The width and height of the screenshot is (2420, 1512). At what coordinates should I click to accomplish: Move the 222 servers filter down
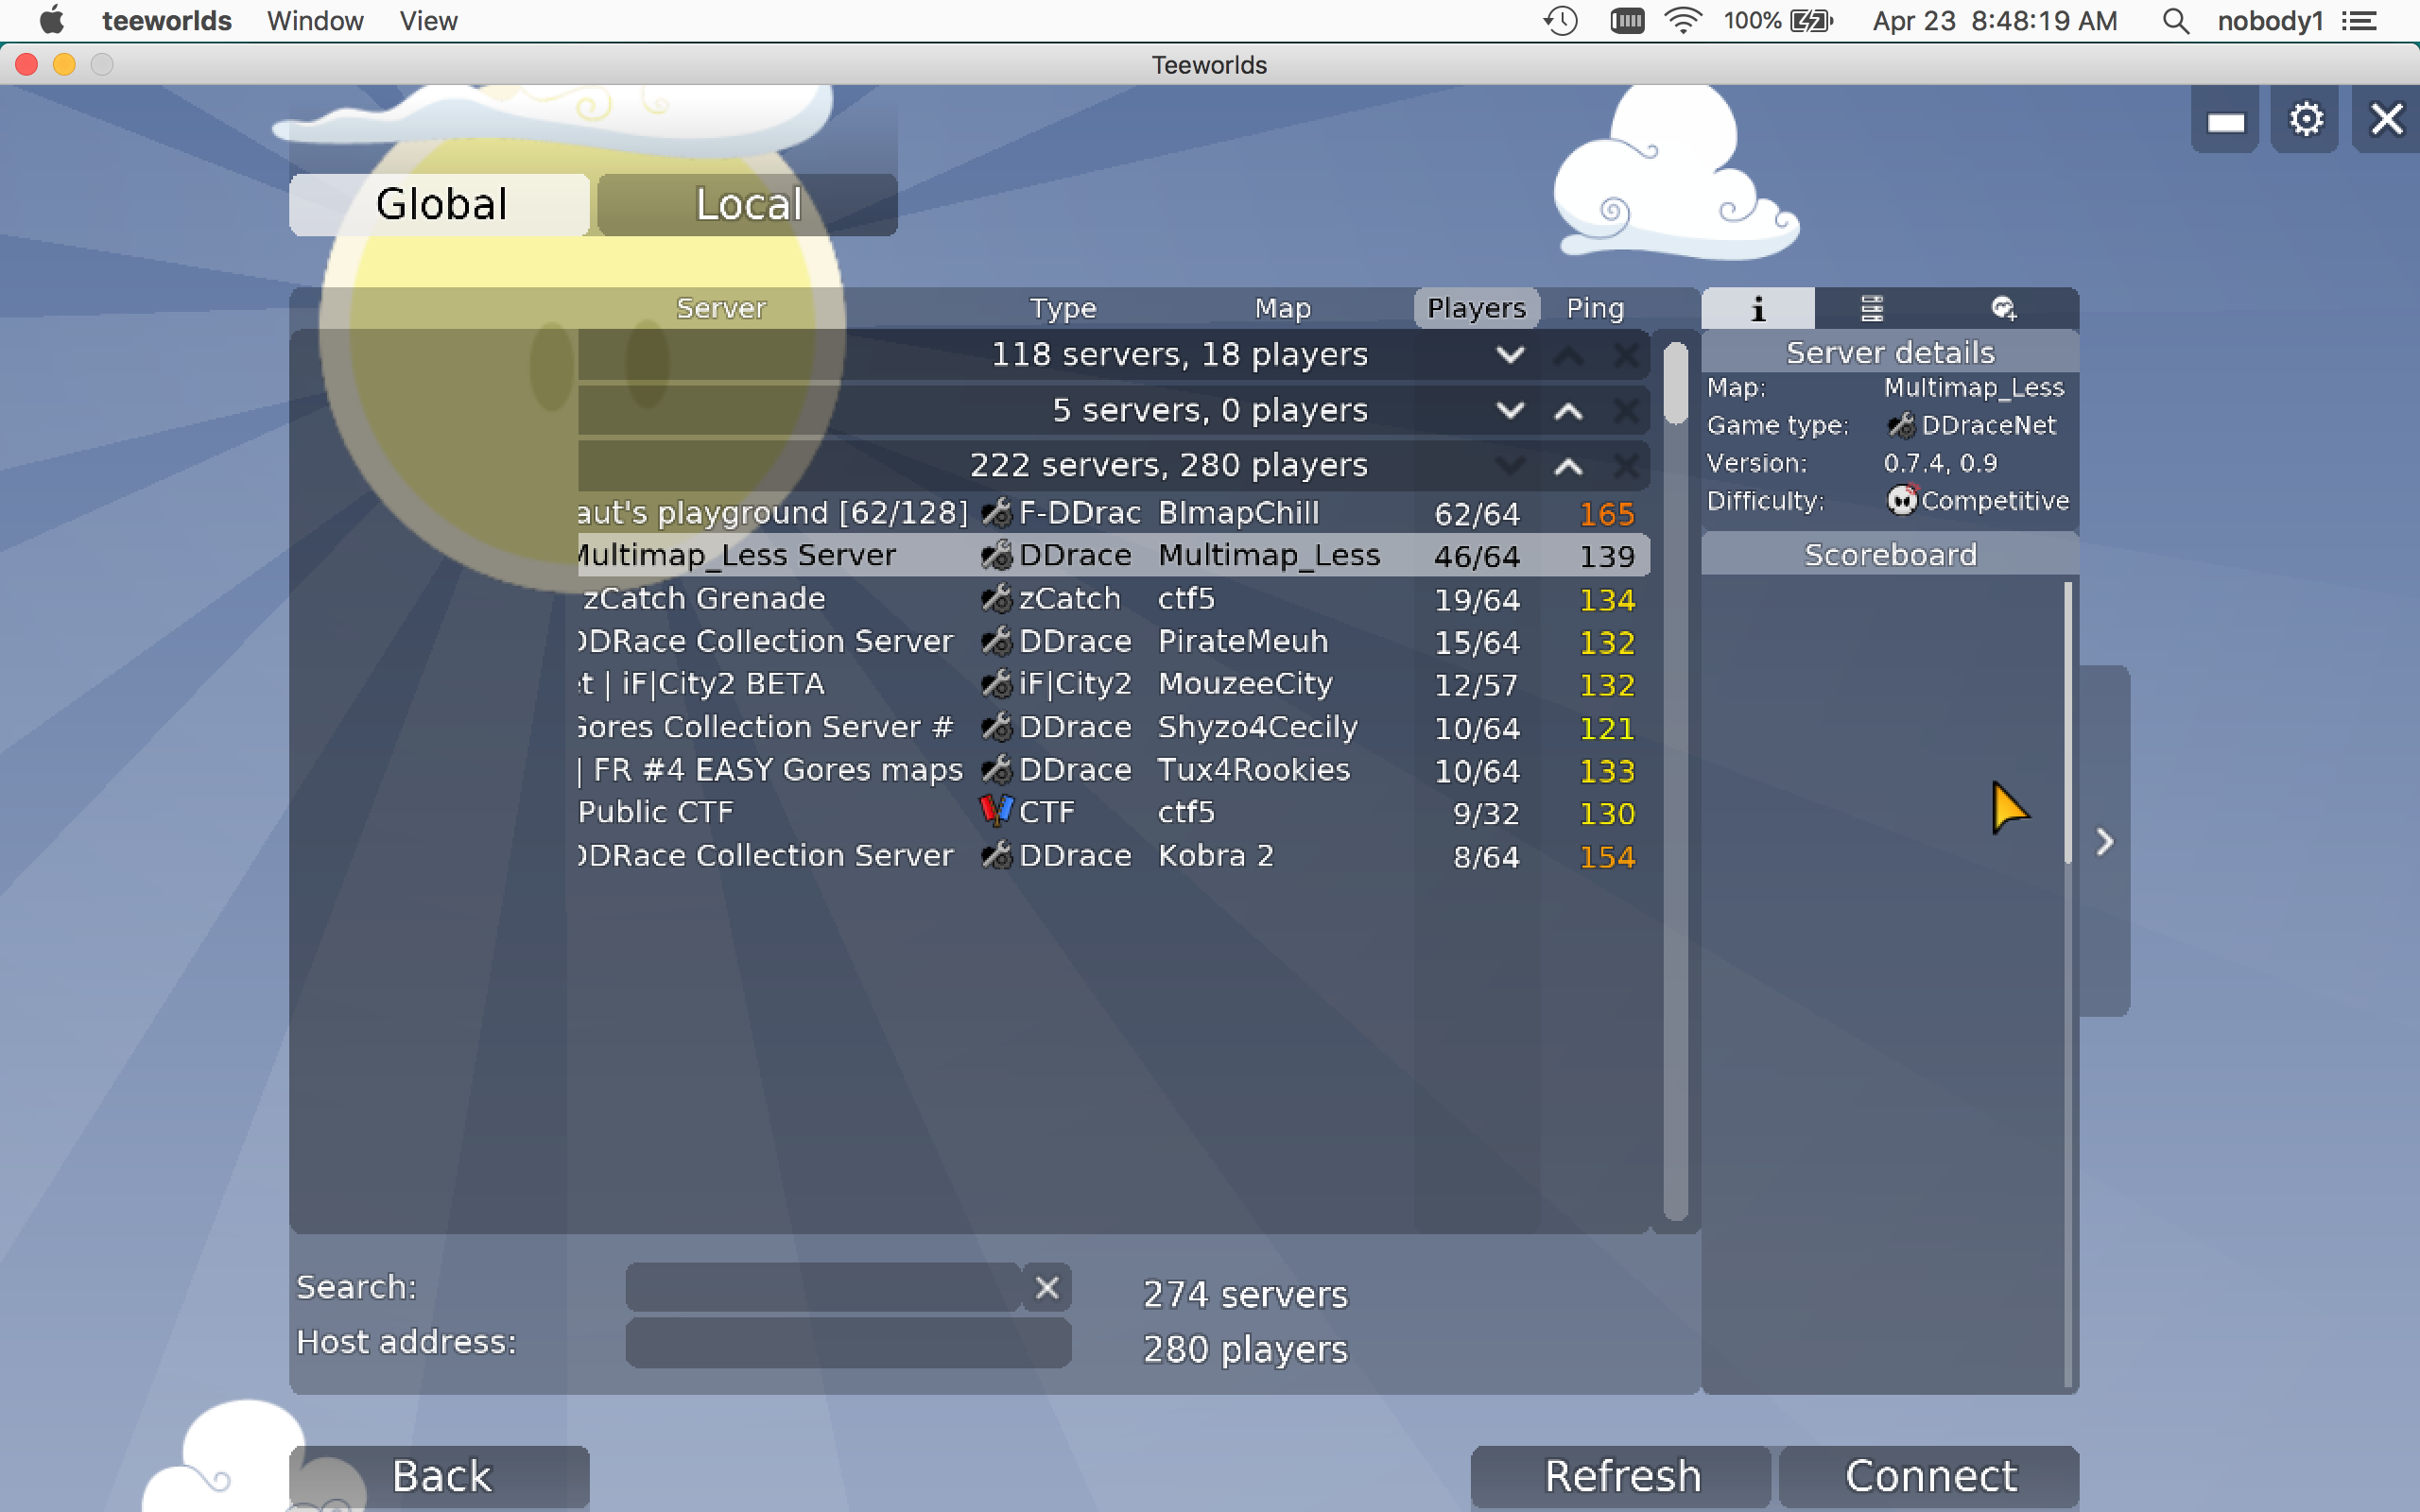point(1510,466)
